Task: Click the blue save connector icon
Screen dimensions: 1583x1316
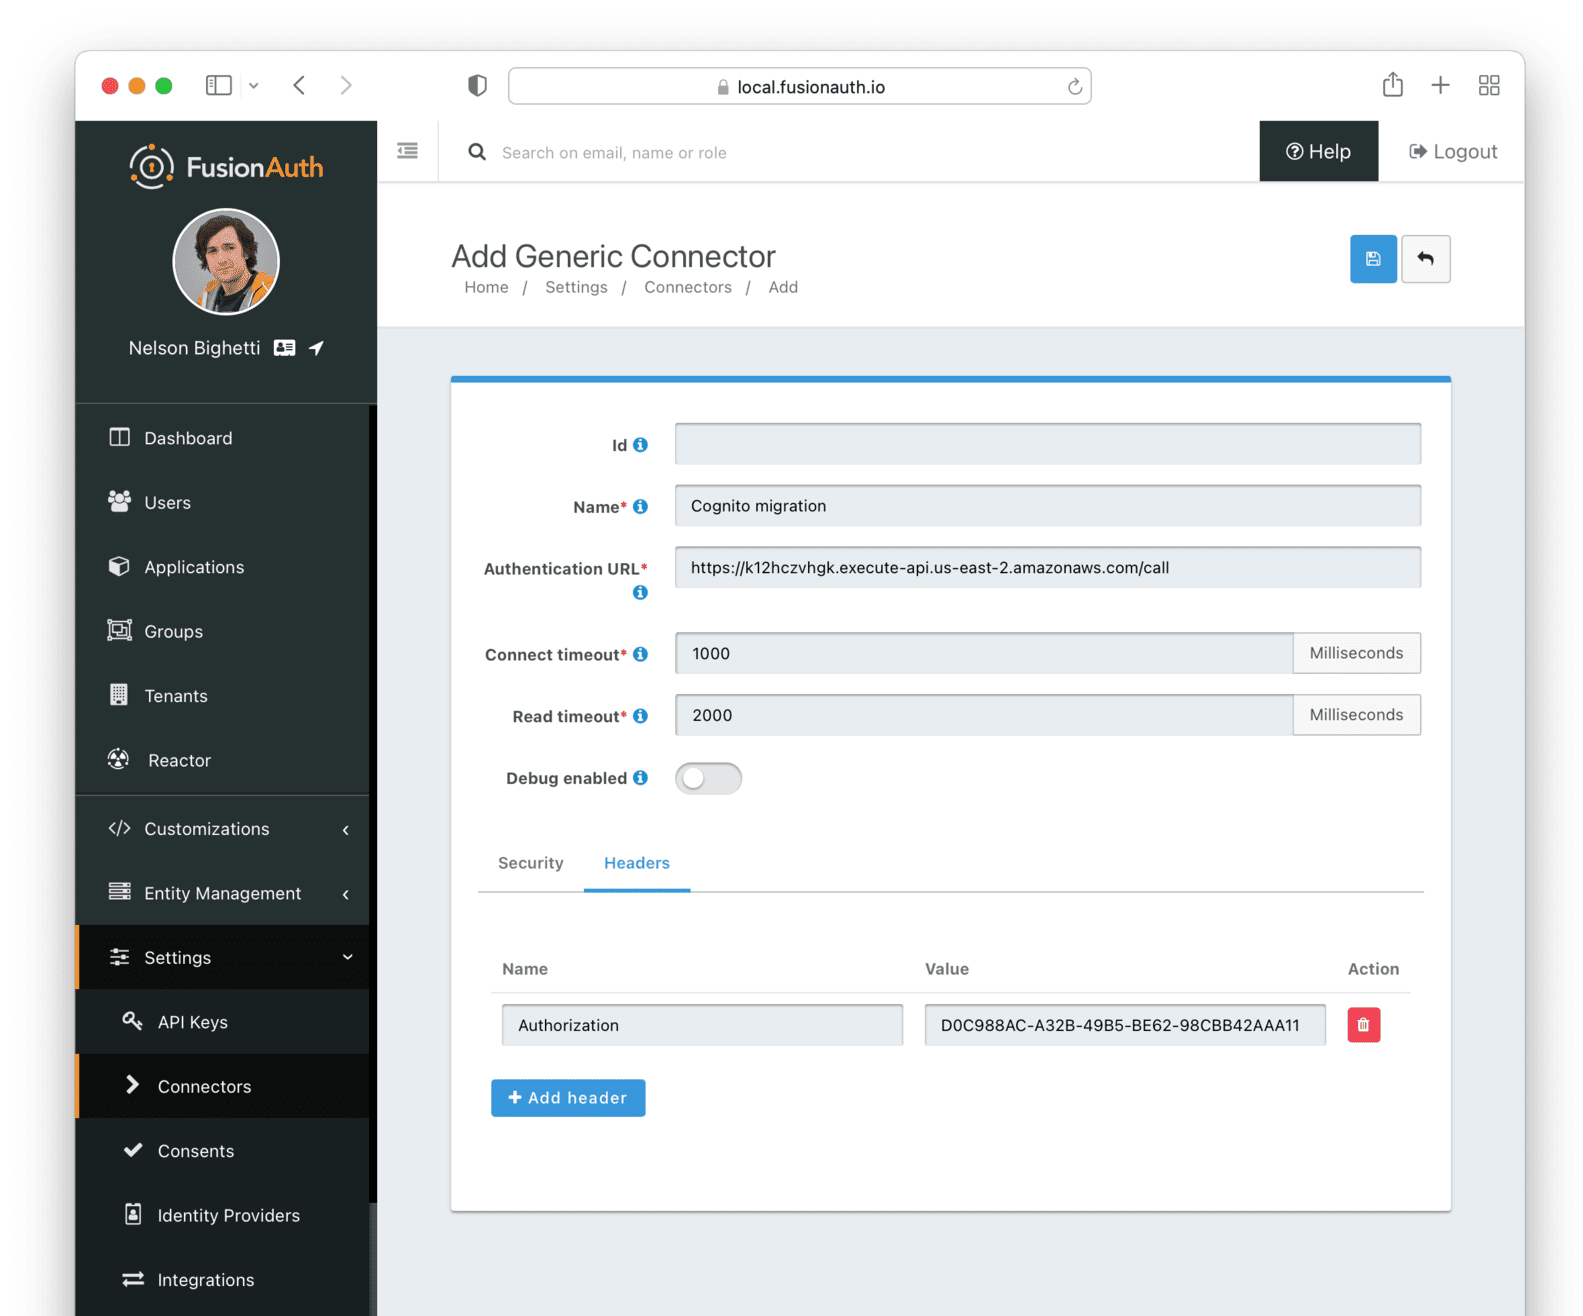Action: 1372,259
